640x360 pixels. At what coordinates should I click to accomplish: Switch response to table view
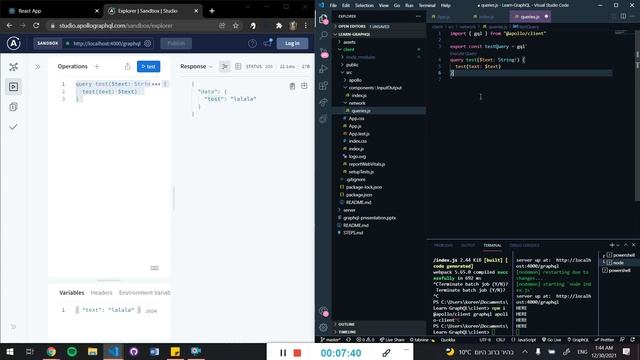pyautogui.click(x=238, y=67)
